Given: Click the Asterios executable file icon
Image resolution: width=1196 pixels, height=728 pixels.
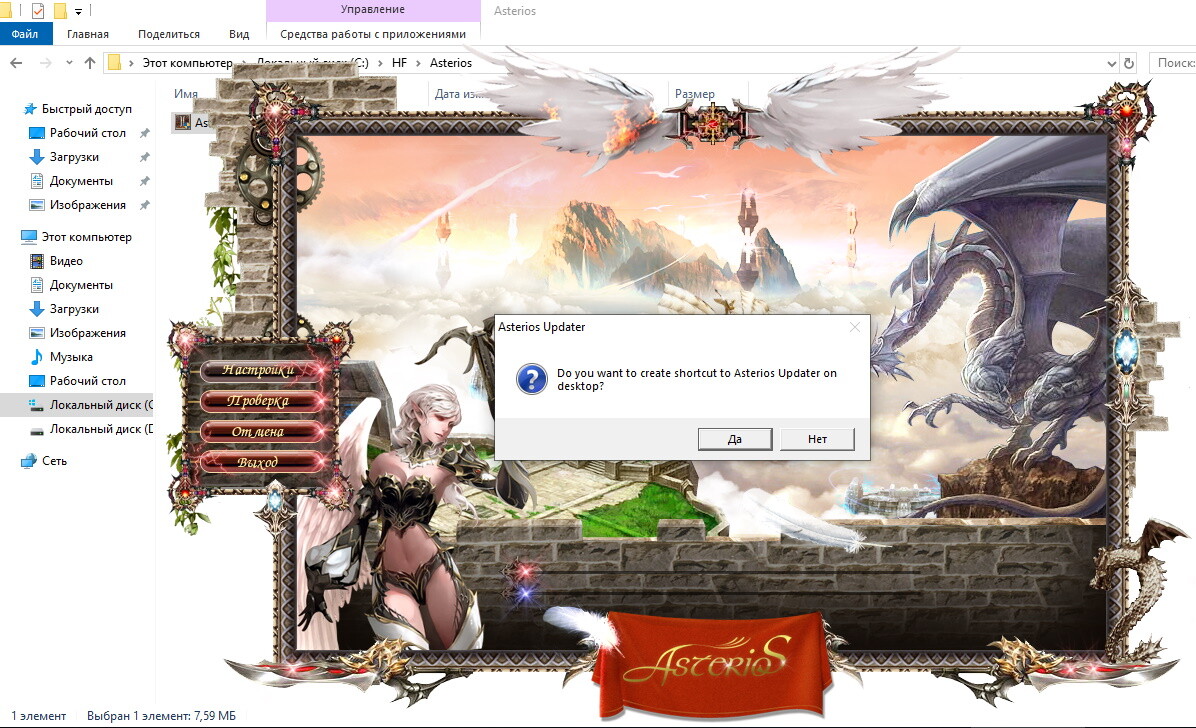Looking at the screenshot, I should (183, 122).
